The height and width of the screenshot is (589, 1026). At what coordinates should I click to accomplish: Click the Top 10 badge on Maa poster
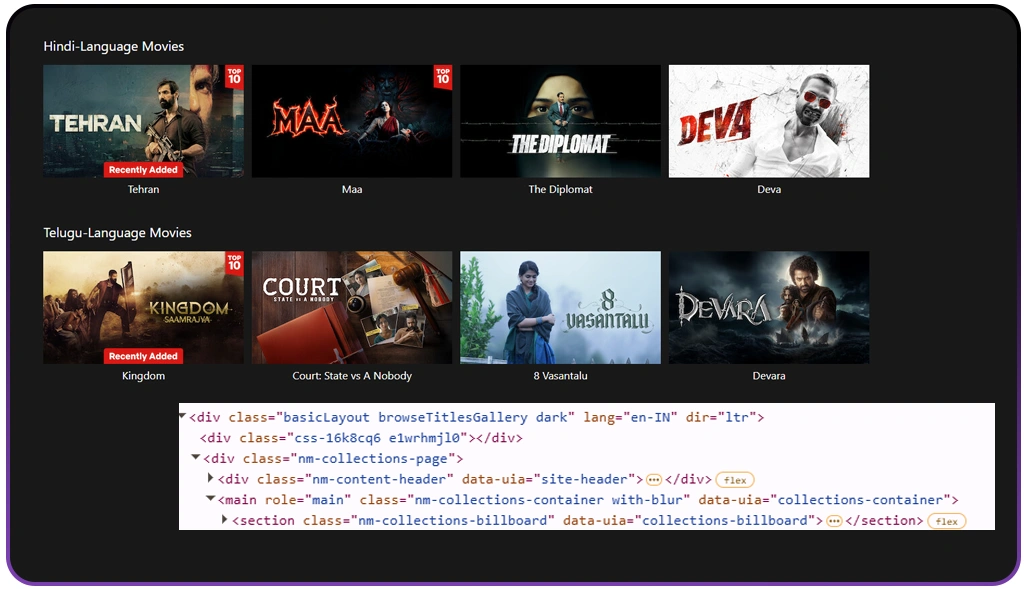click(443, 77)
